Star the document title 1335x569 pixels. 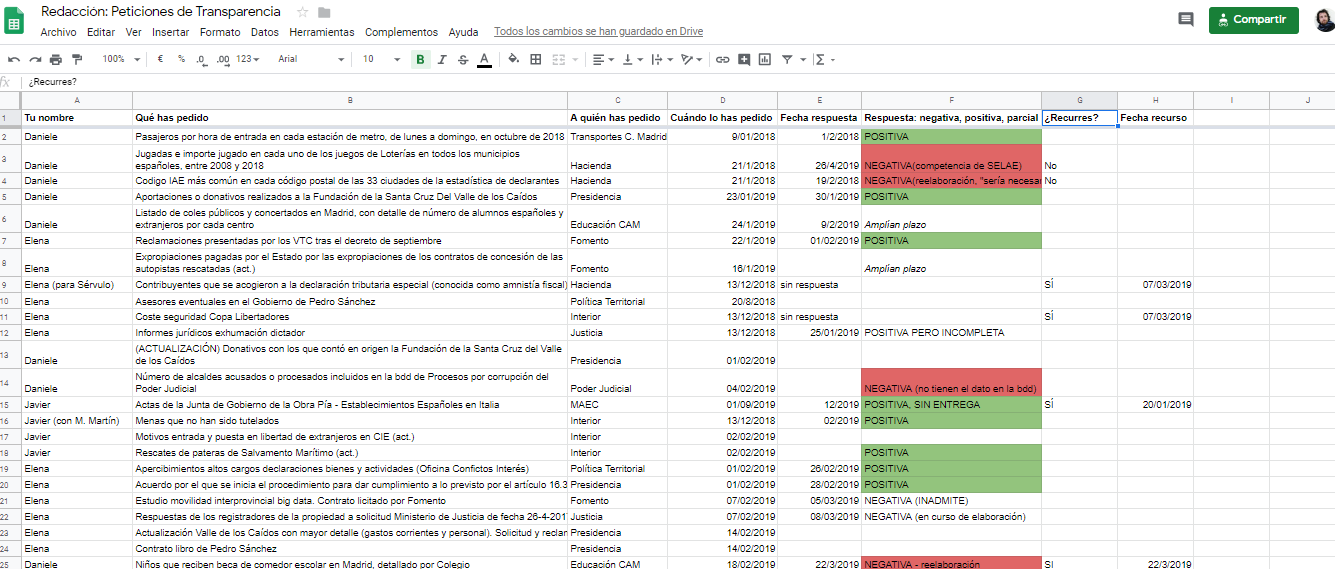coord(303,12)
